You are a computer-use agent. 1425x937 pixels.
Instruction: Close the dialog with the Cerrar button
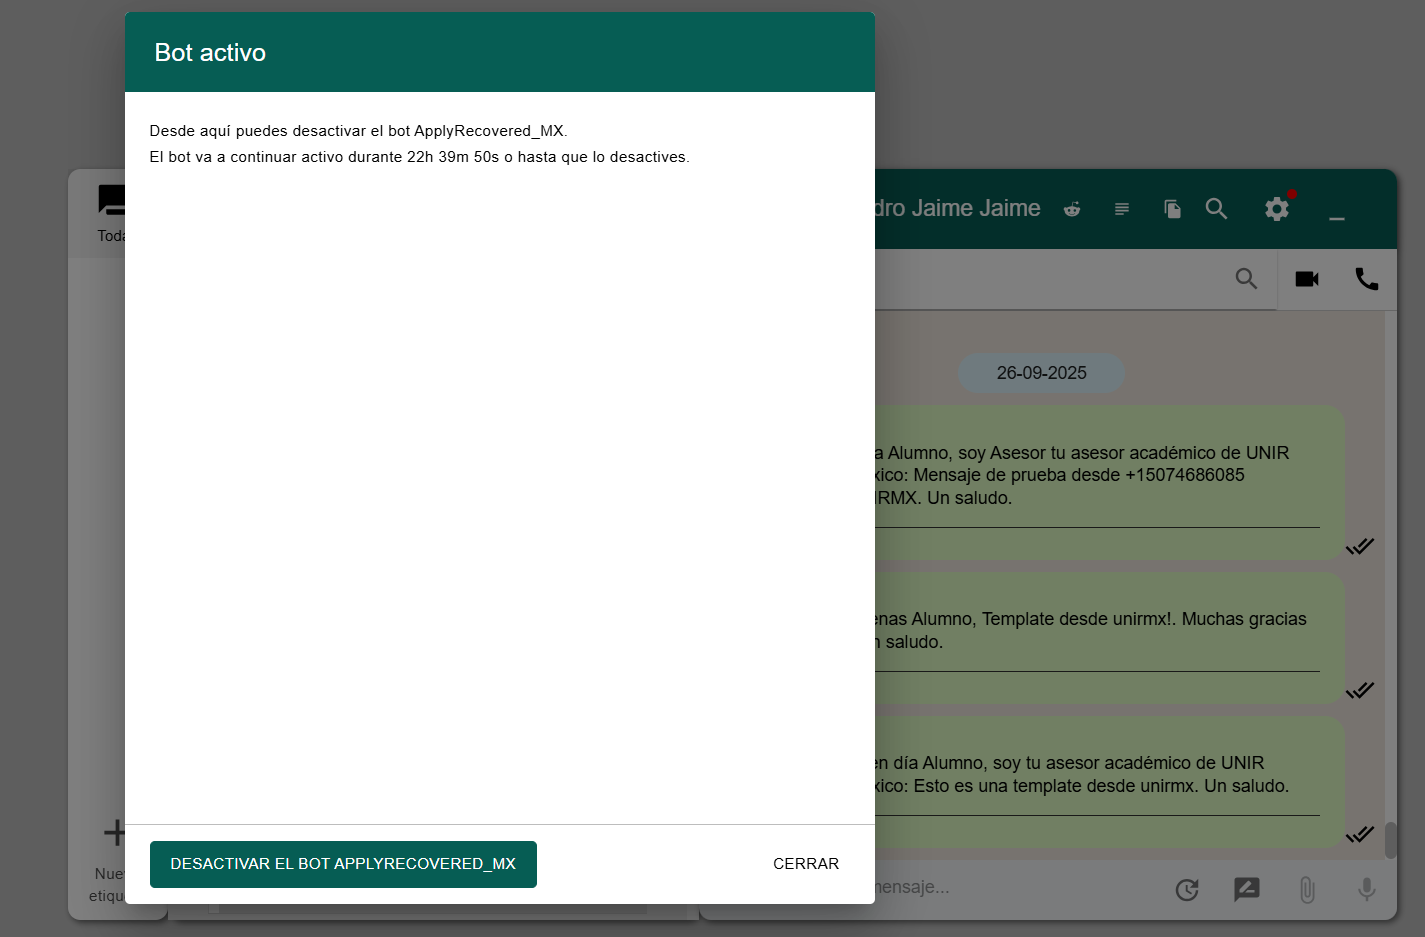click(805, 864)
